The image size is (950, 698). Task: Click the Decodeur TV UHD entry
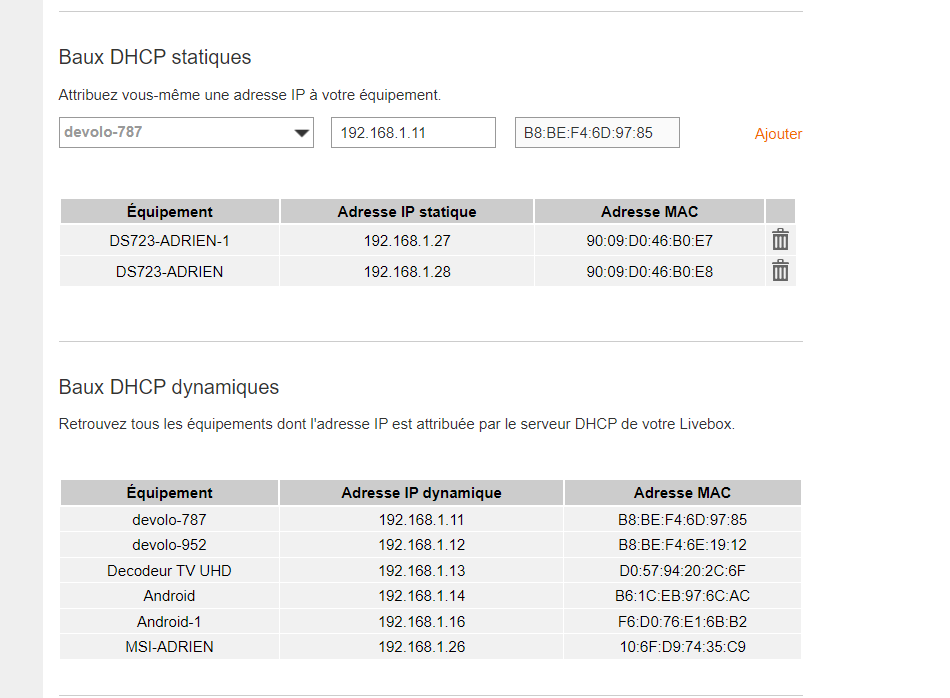[x=170, y=571]
